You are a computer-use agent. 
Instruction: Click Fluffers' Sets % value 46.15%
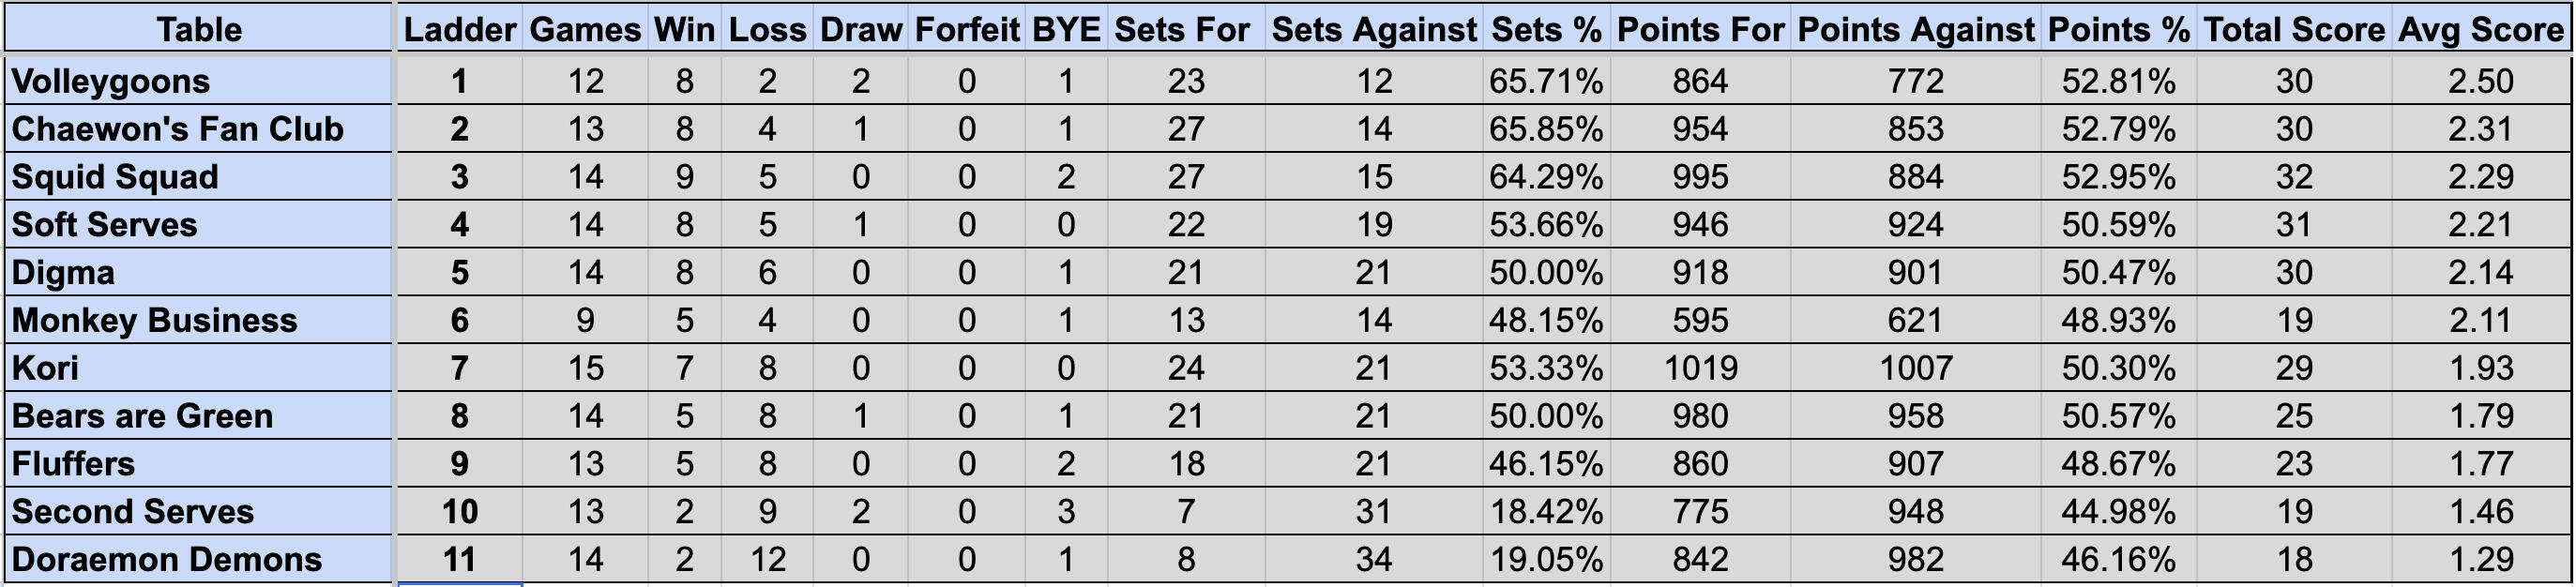click(x=1546, y=464)
